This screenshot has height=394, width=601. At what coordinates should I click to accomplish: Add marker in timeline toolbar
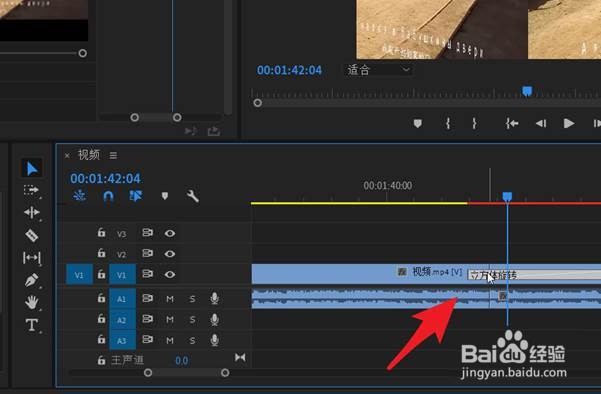tap(165, 196)
